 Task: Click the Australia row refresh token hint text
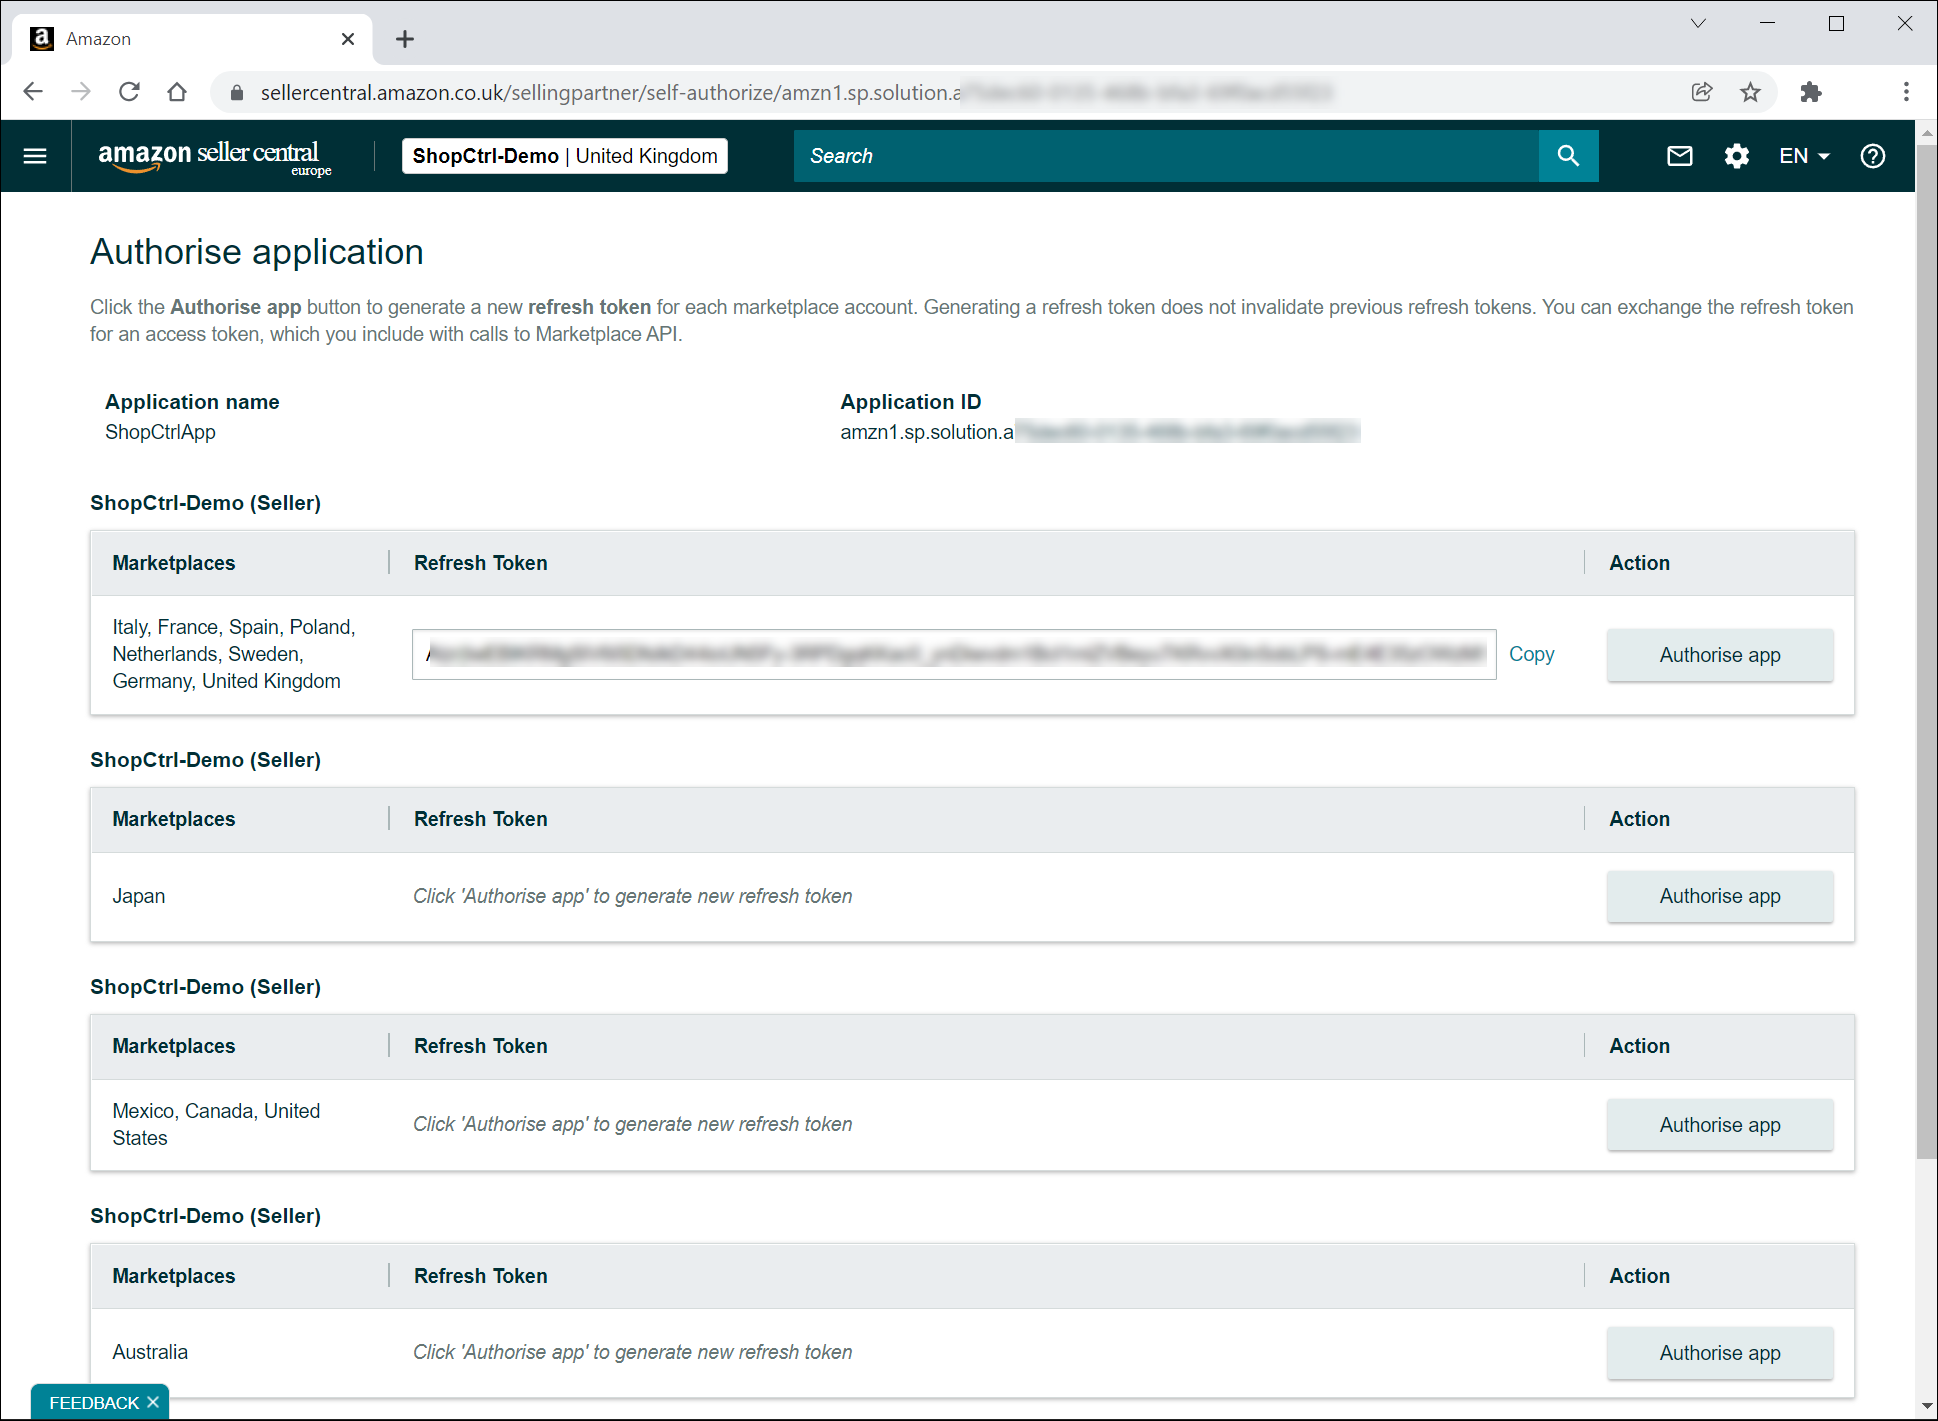coord(633,1352)
